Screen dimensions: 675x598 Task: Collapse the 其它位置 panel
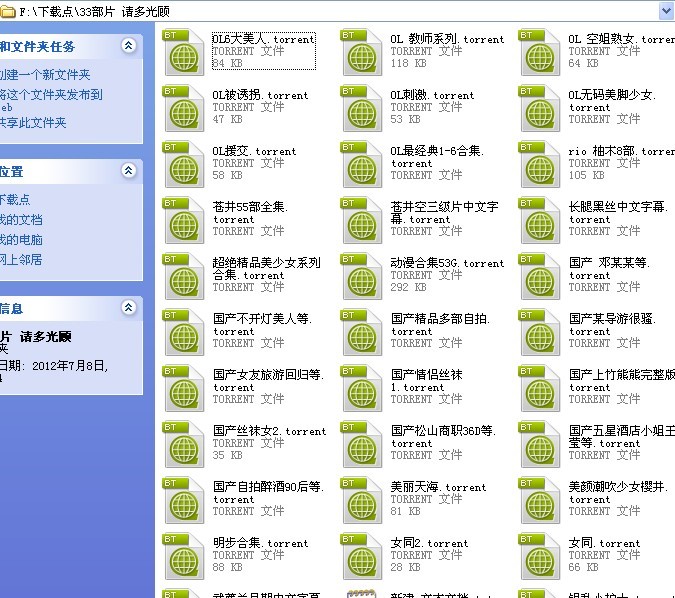[128, 170]
